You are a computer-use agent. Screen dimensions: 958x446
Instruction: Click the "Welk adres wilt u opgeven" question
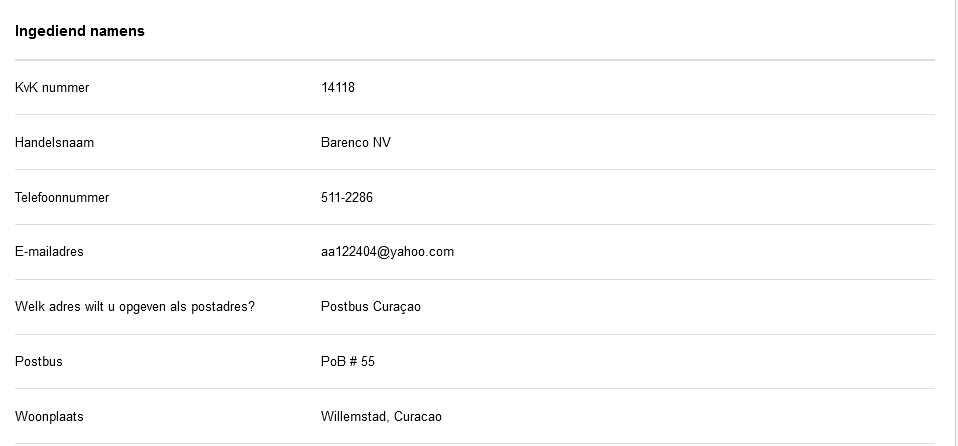pyautogui.click(x=135, y=307)
